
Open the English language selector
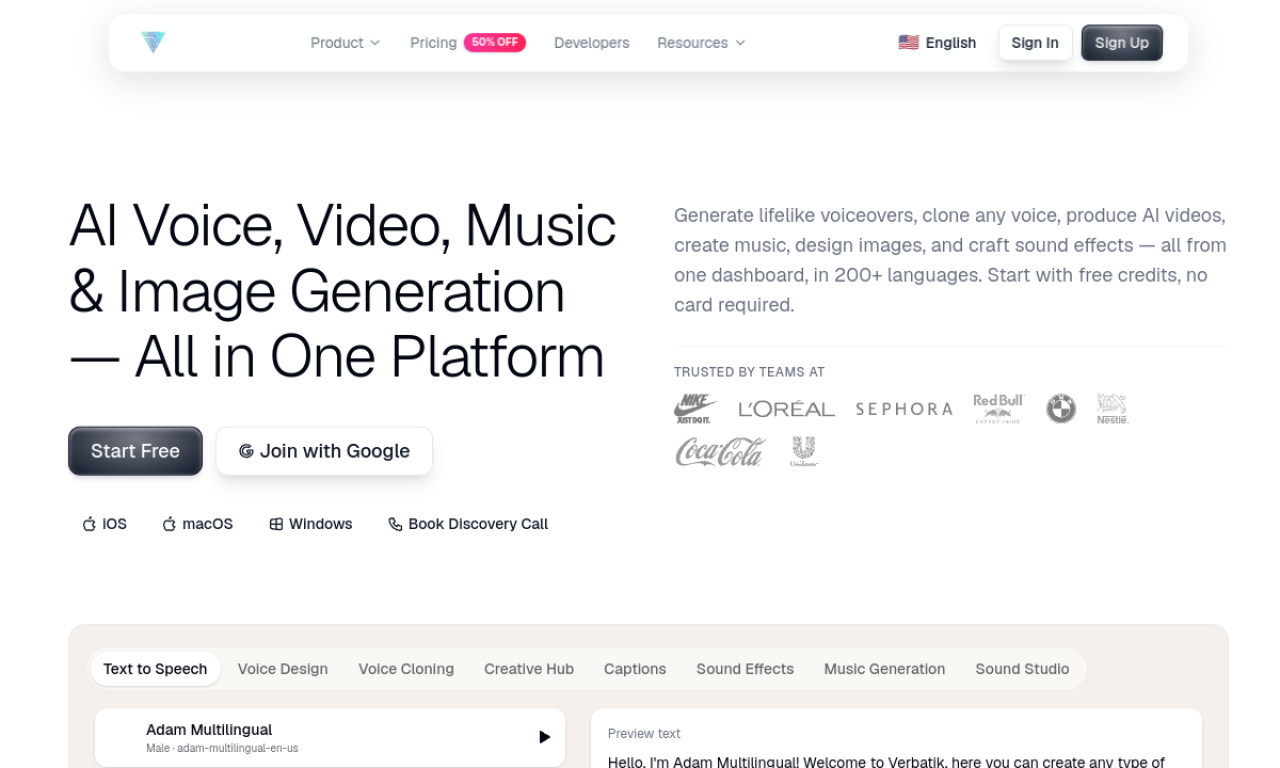(937, 43)
